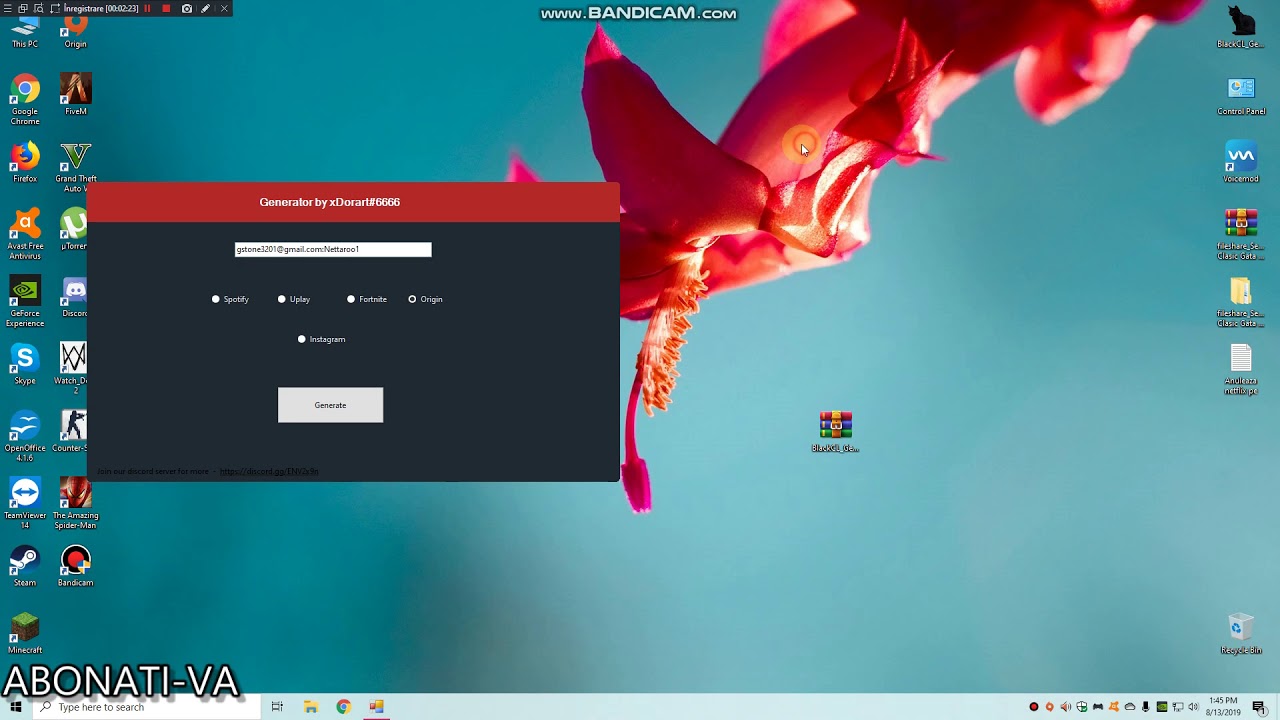
Task: Launch The Amazing Spider-Man desktop icon
Action: (x=75, y=504)
